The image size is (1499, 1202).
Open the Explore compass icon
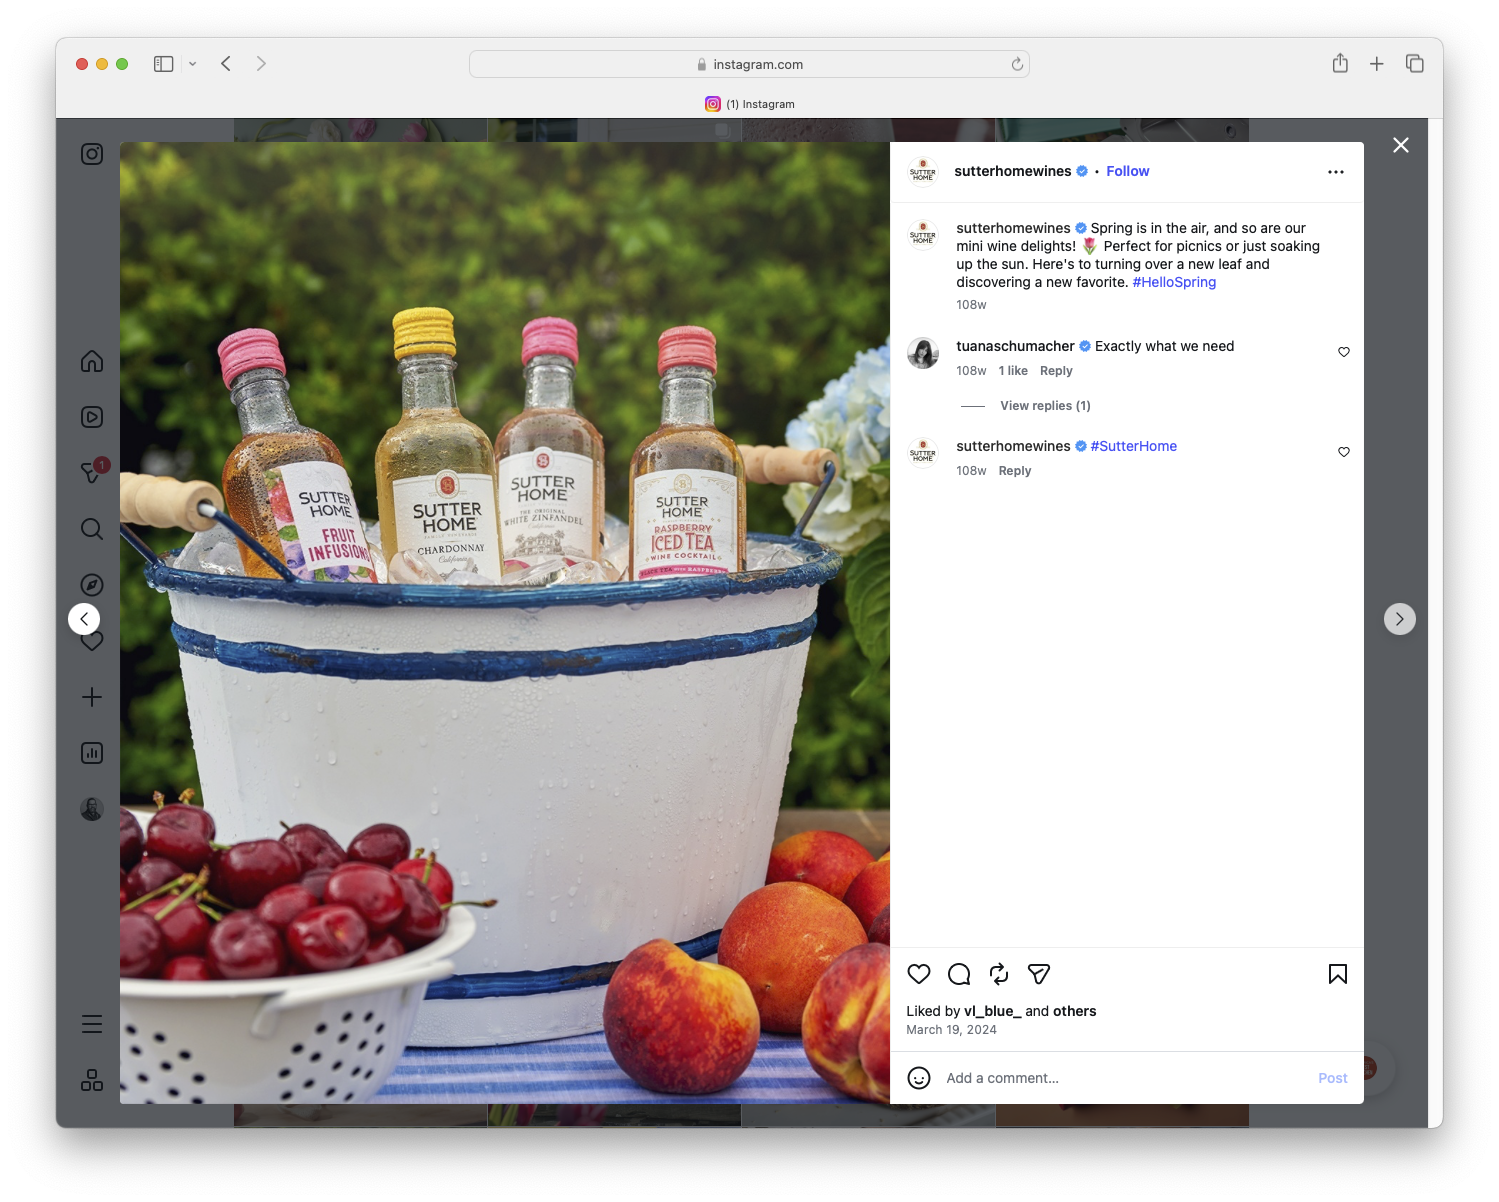click(x=91, y=584)
